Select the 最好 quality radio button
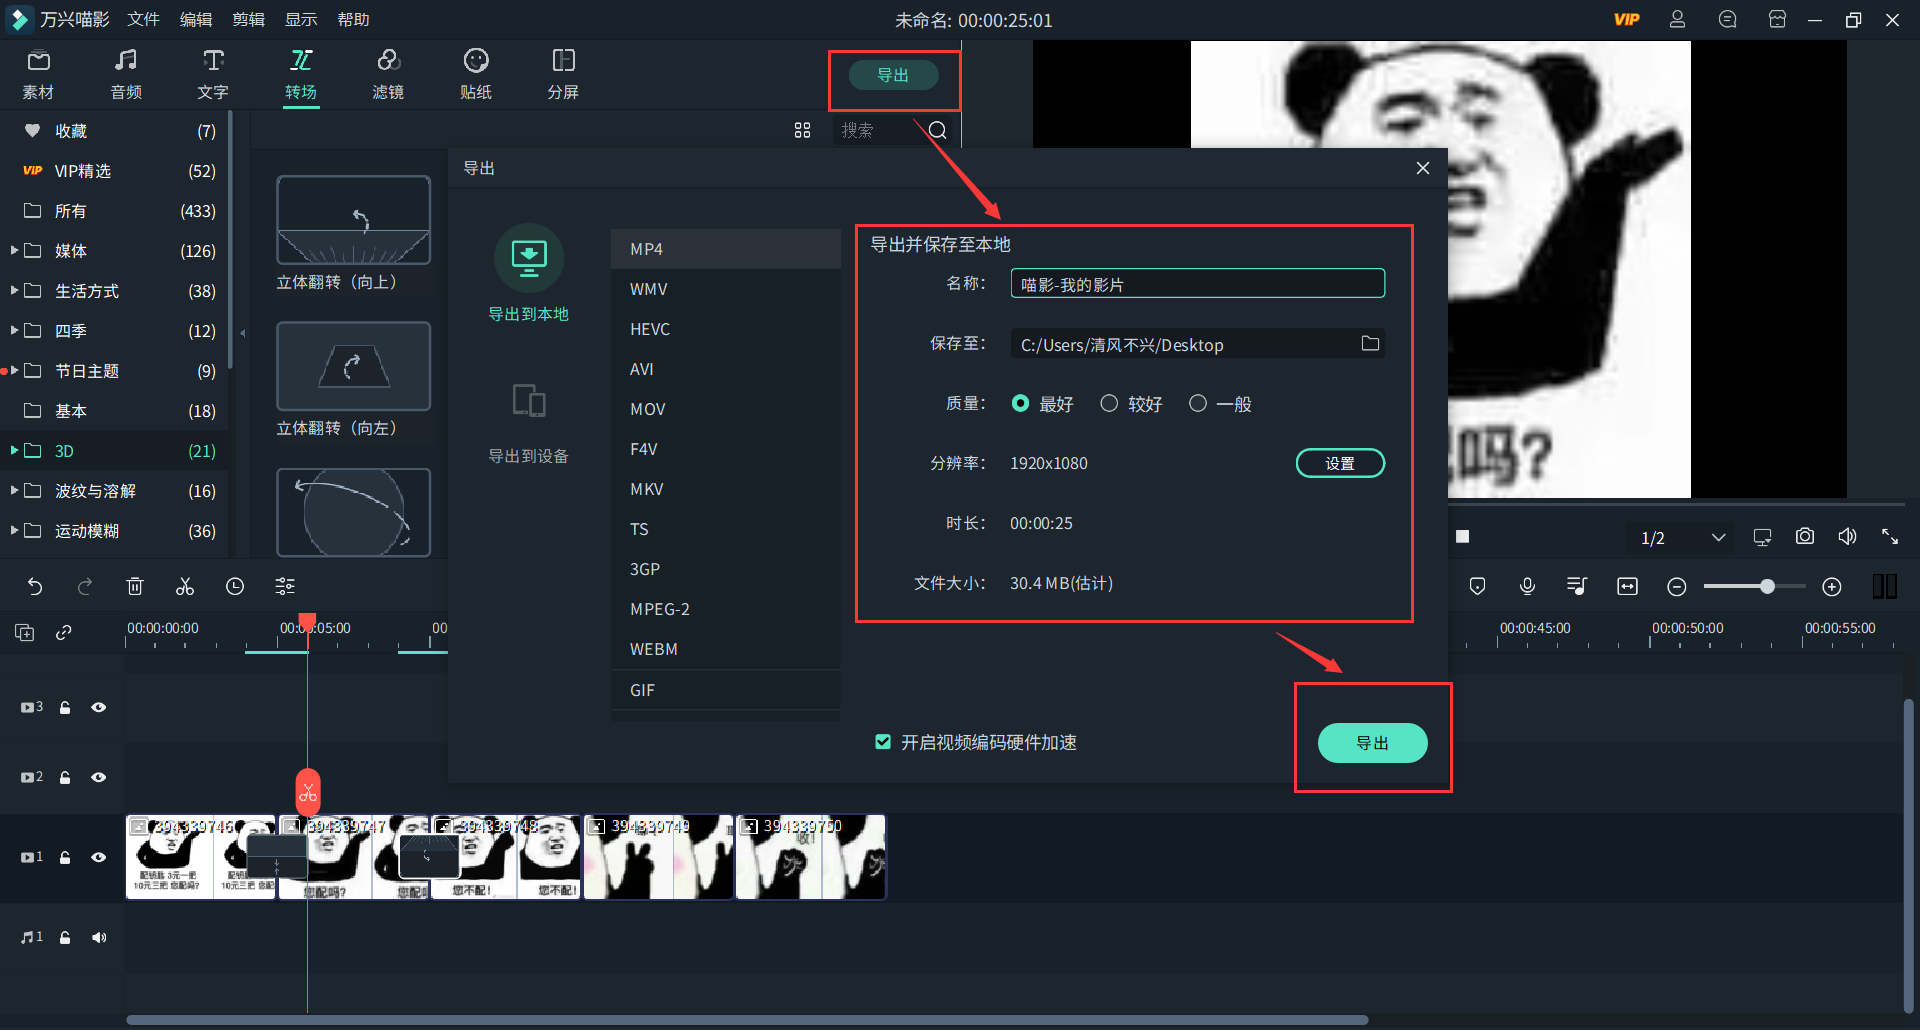1920x1030 pixels. [x=1020, y=403]
